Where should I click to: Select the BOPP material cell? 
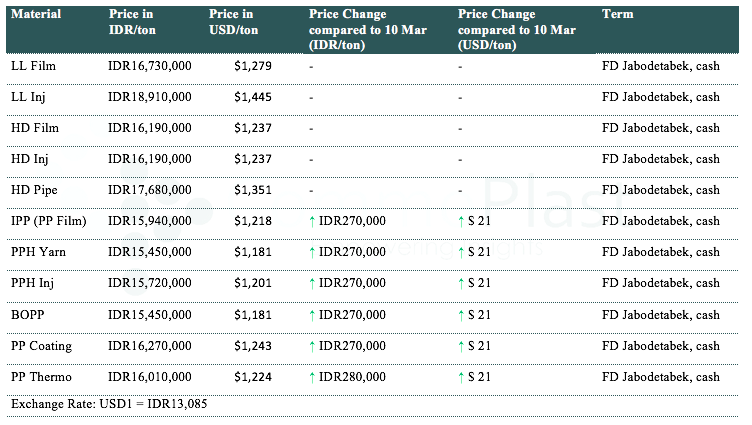[28, 314]
